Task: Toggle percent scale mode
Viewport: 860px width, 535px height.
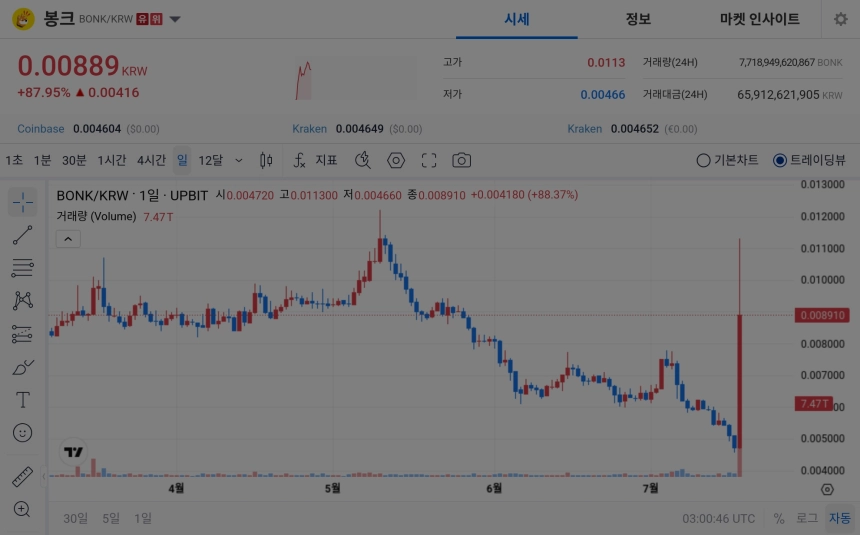Action: click(x=778, y=518)
